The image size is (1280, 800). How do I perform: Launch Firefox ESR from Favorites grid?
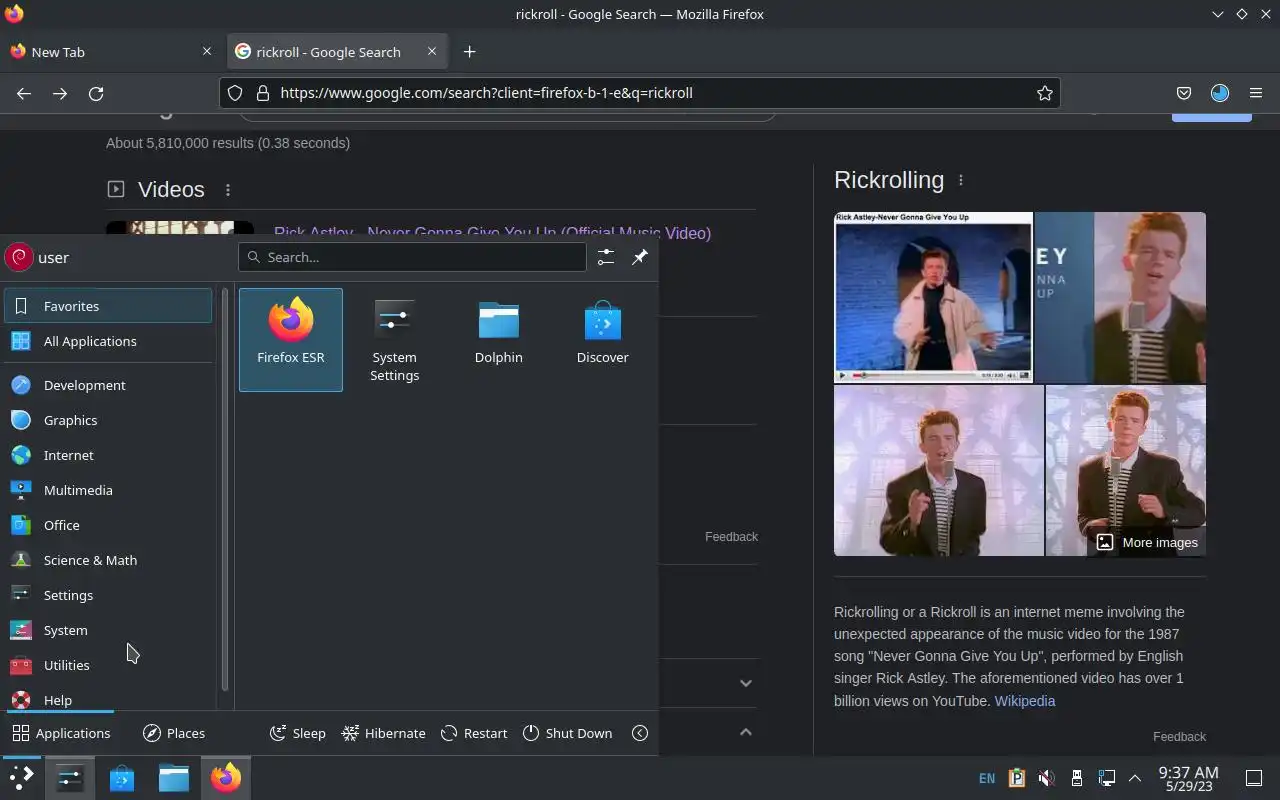click(290, 340)
